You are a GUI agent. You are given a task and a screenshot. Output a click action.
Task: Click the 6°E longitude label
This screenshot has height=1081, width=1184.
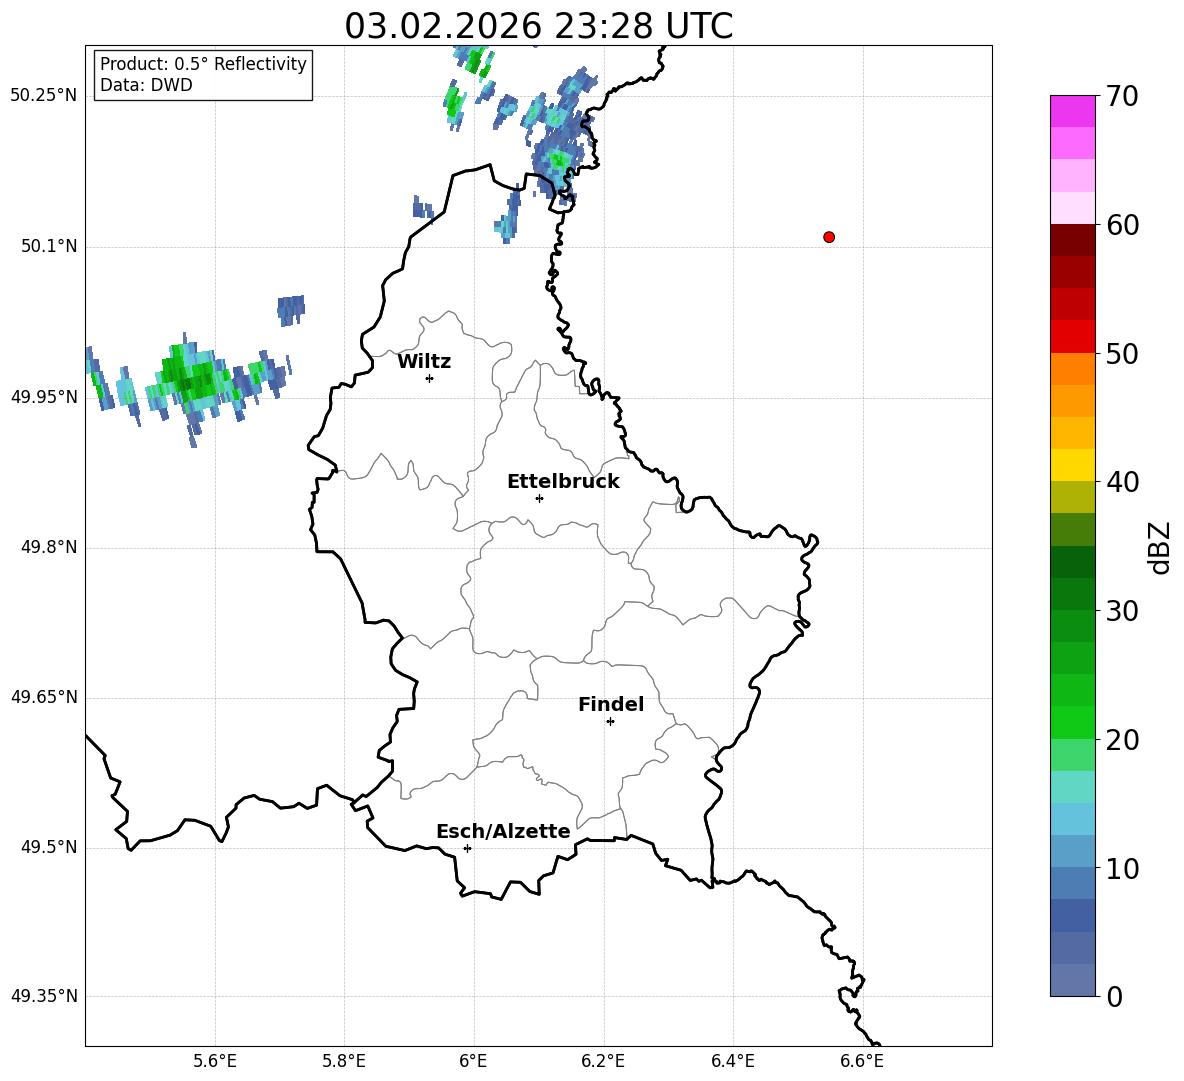[473, 1061]
